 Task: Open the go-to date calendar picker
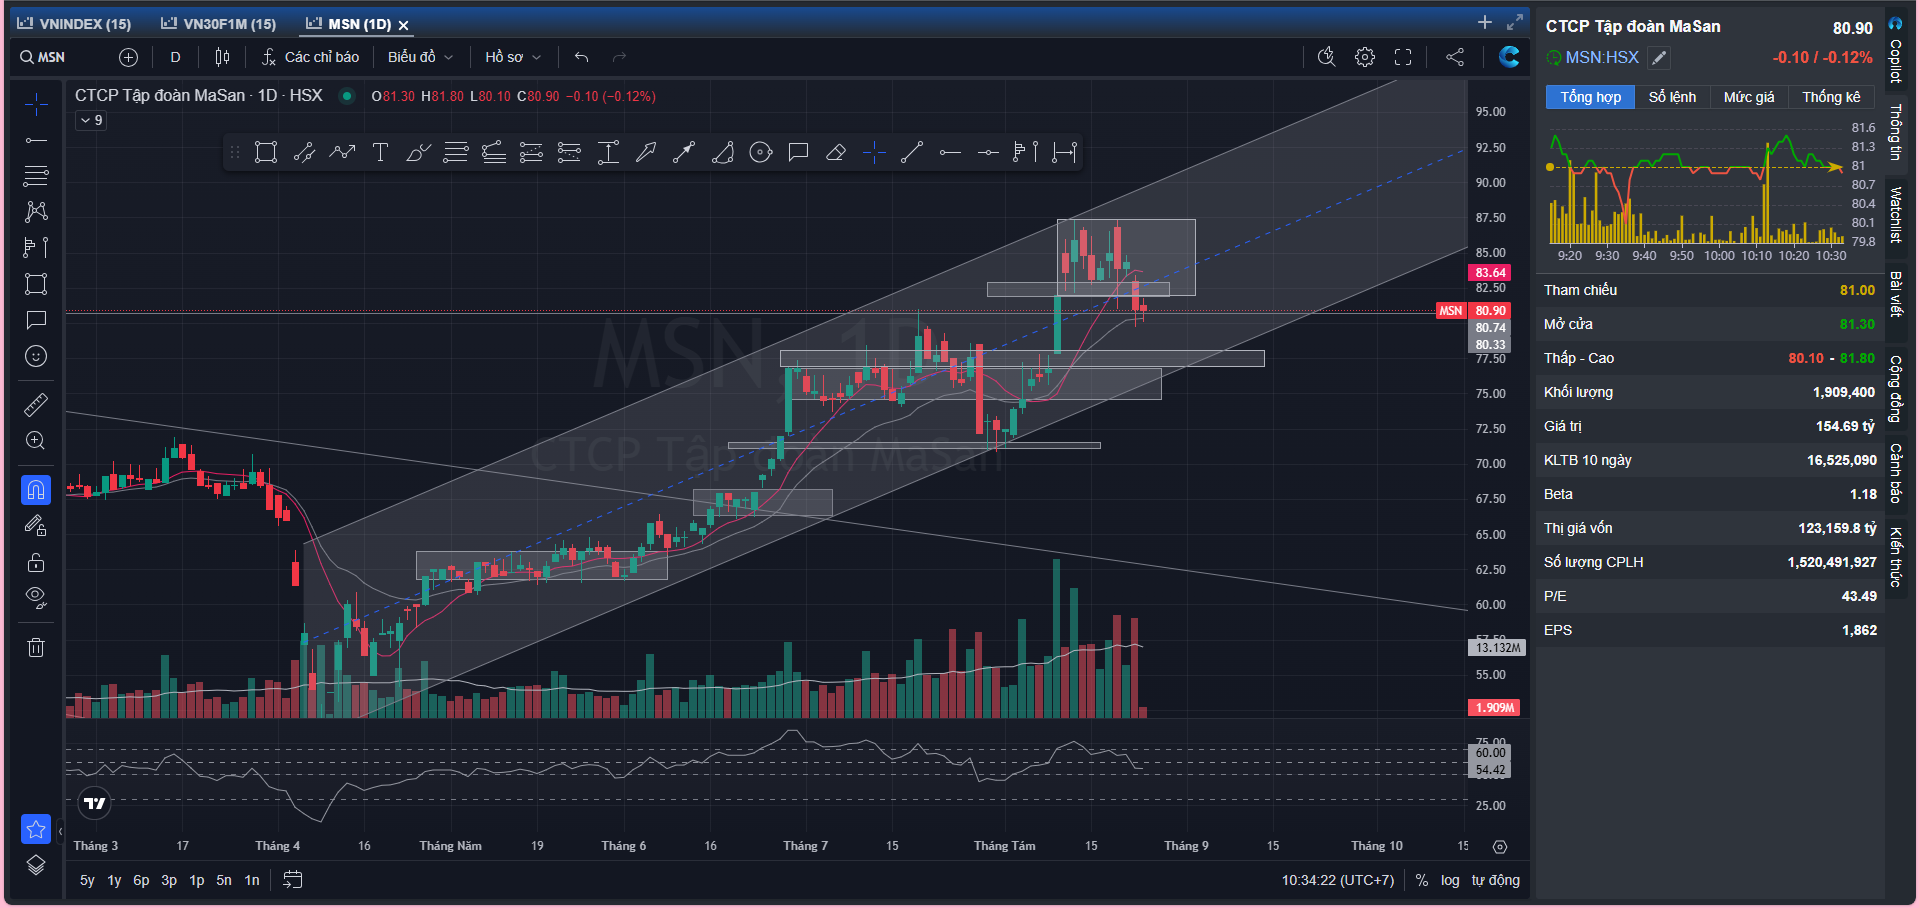pyautogui.click(x=293, y=880)
